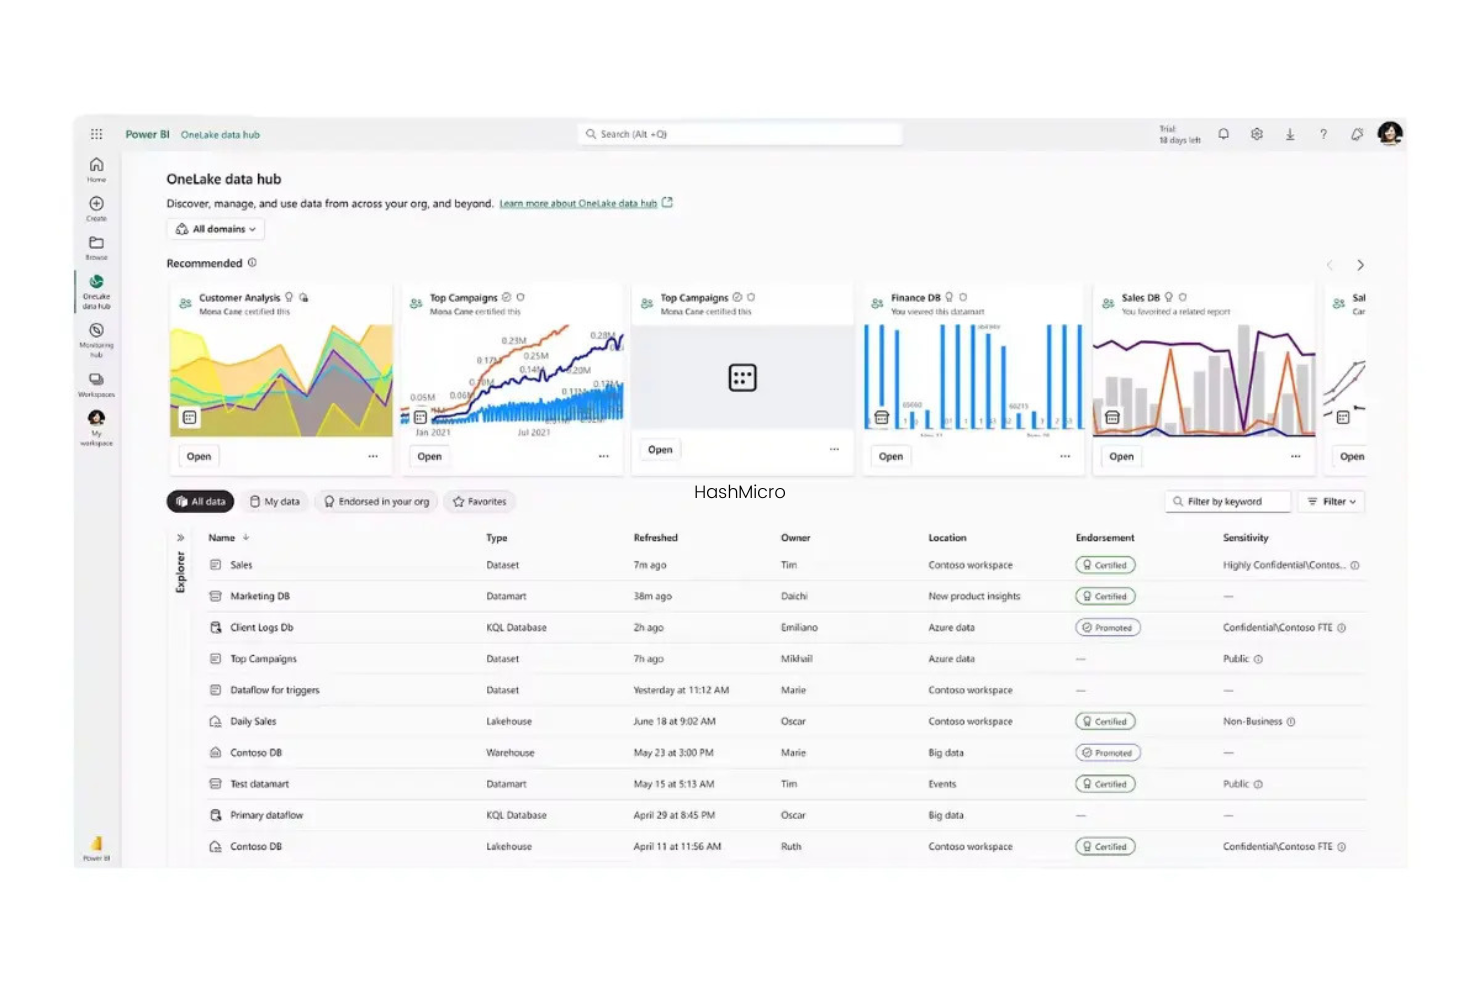Select the All data tab
Viewport: 1480px width, 987px height.
(199, 501)
